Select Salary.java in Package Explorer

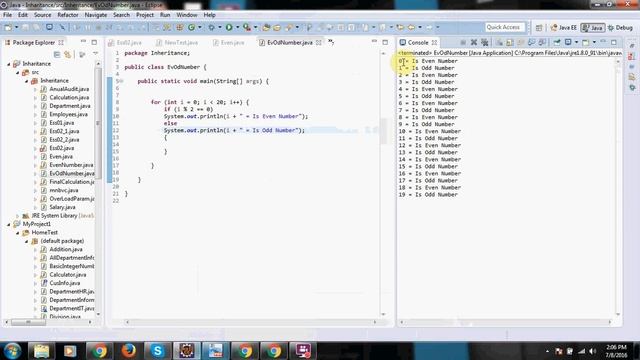coord(62,207)
